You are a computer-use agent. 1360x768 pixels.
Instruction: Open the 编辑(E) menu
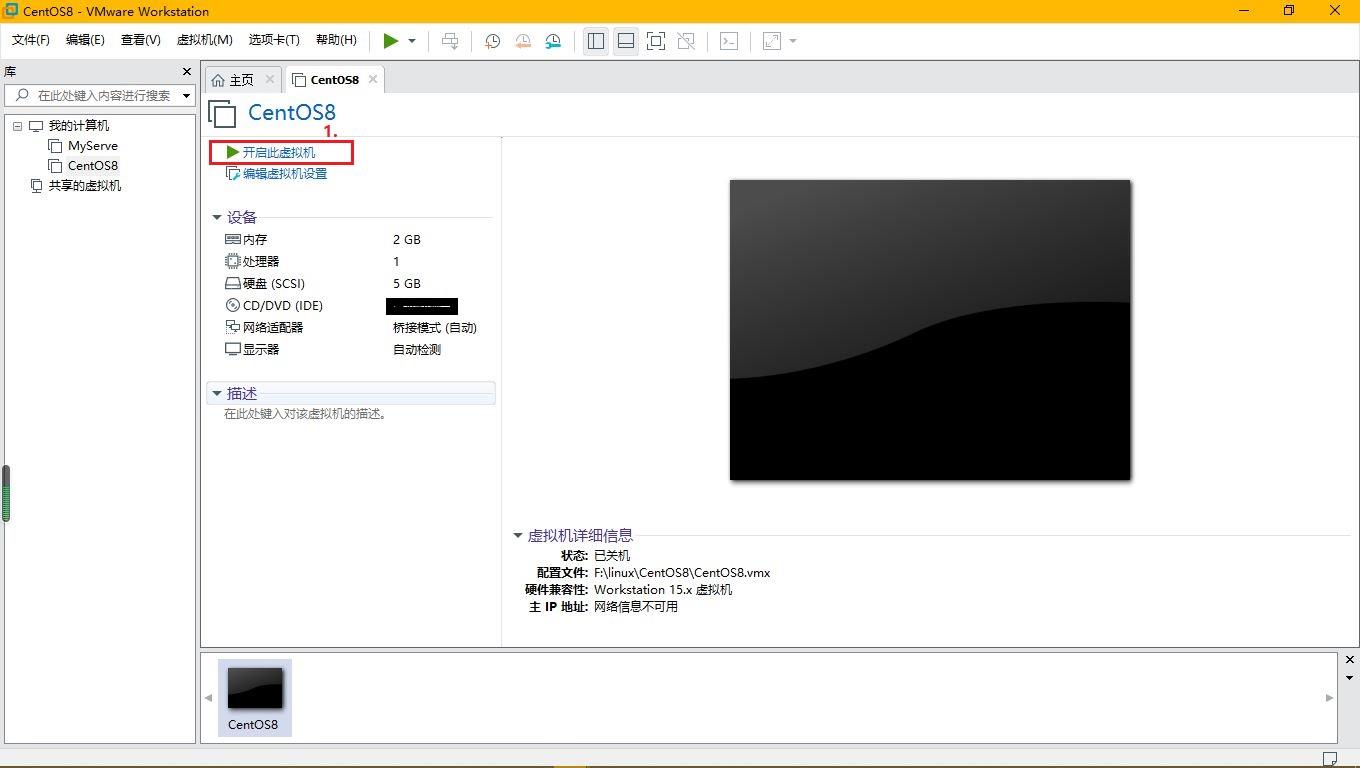point(85,40)
